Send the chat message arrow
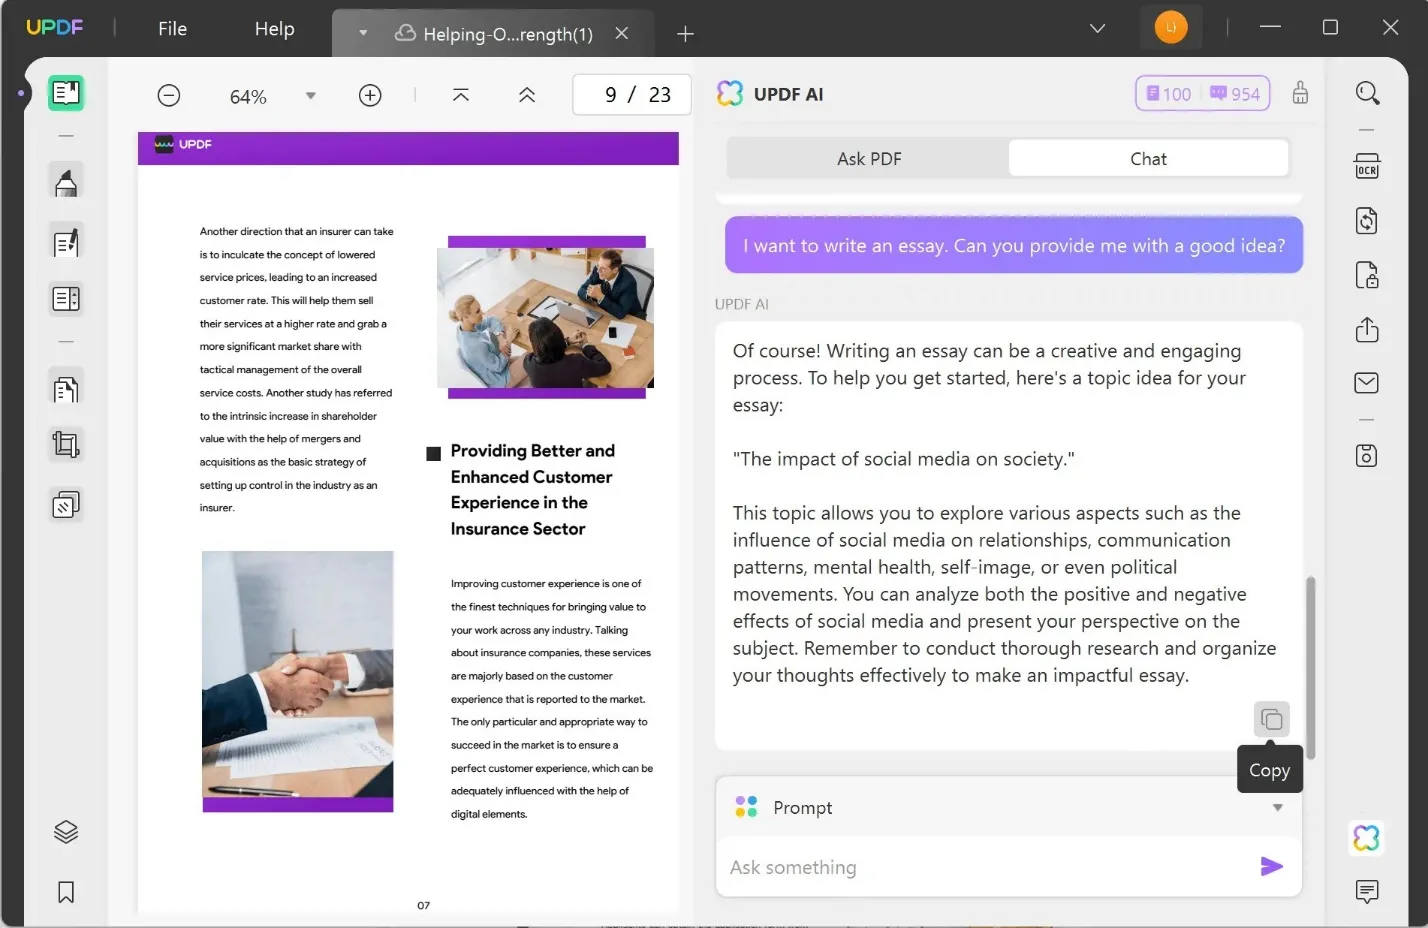Viewport: 1428px width, 928px height. tap(1271, 866)
